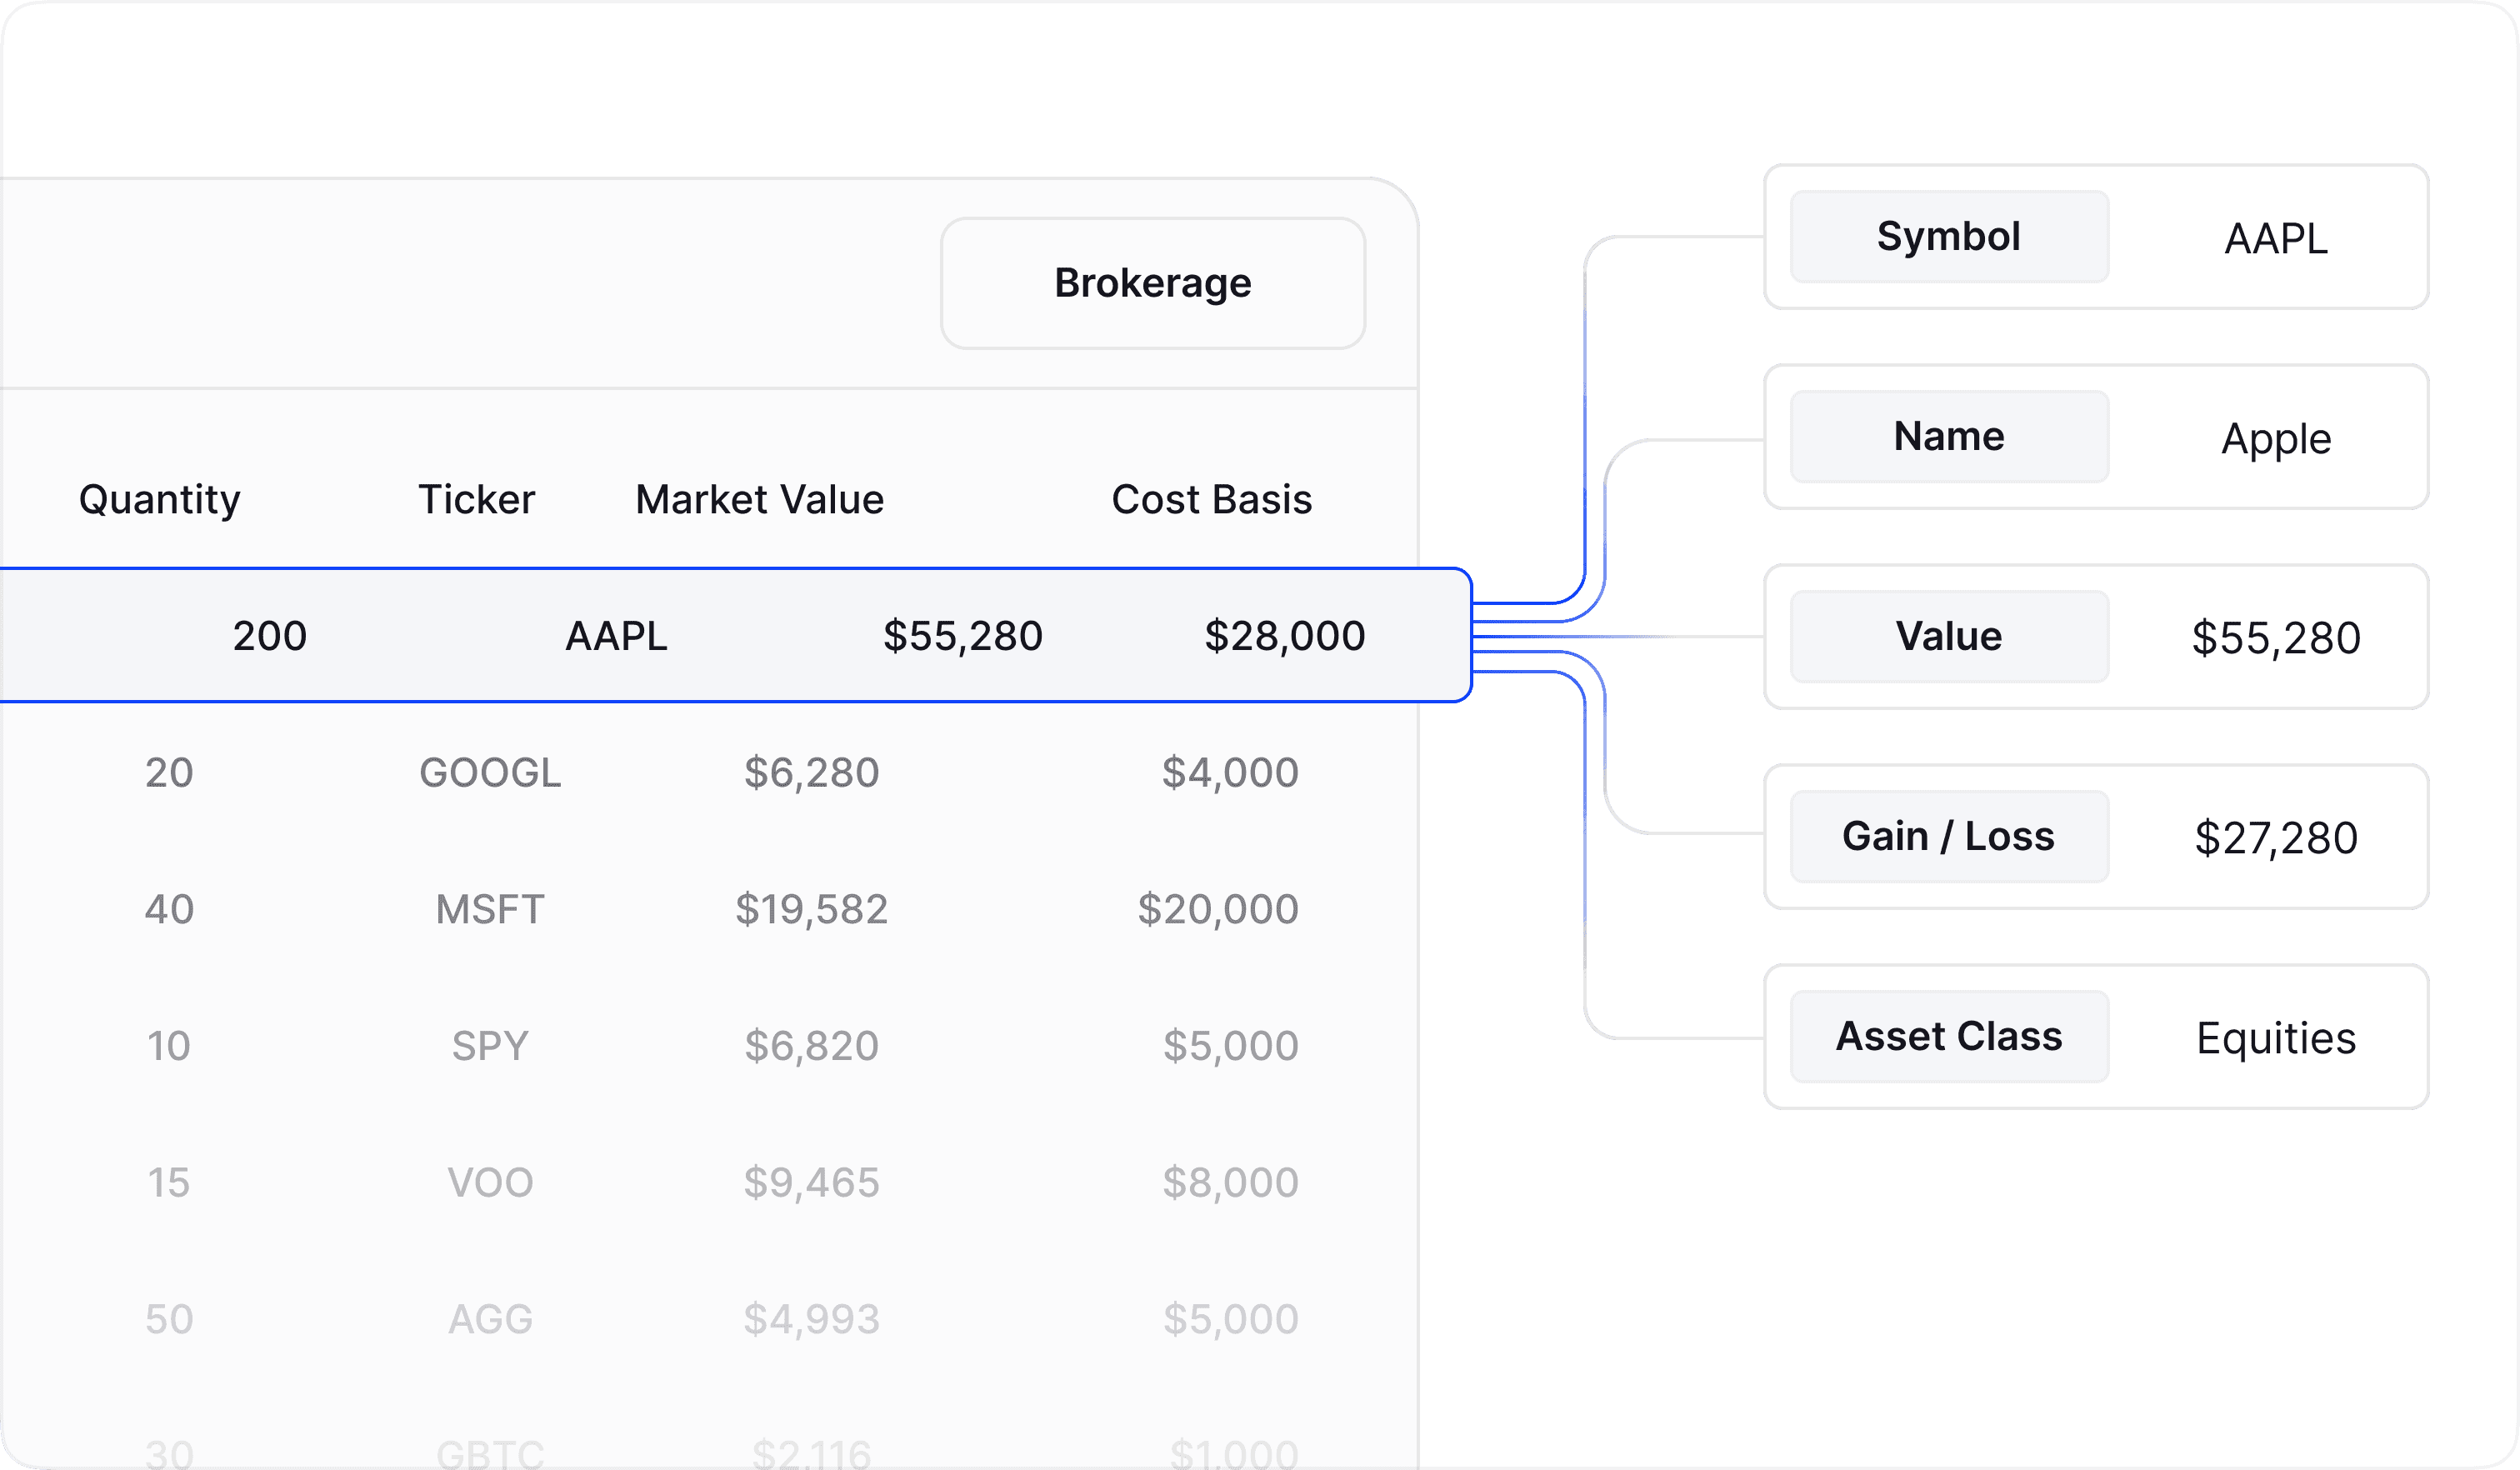Click the Cost Basis column header
The height and width of the screenshot is (1470, 2520).
[x=1211, y=499]
